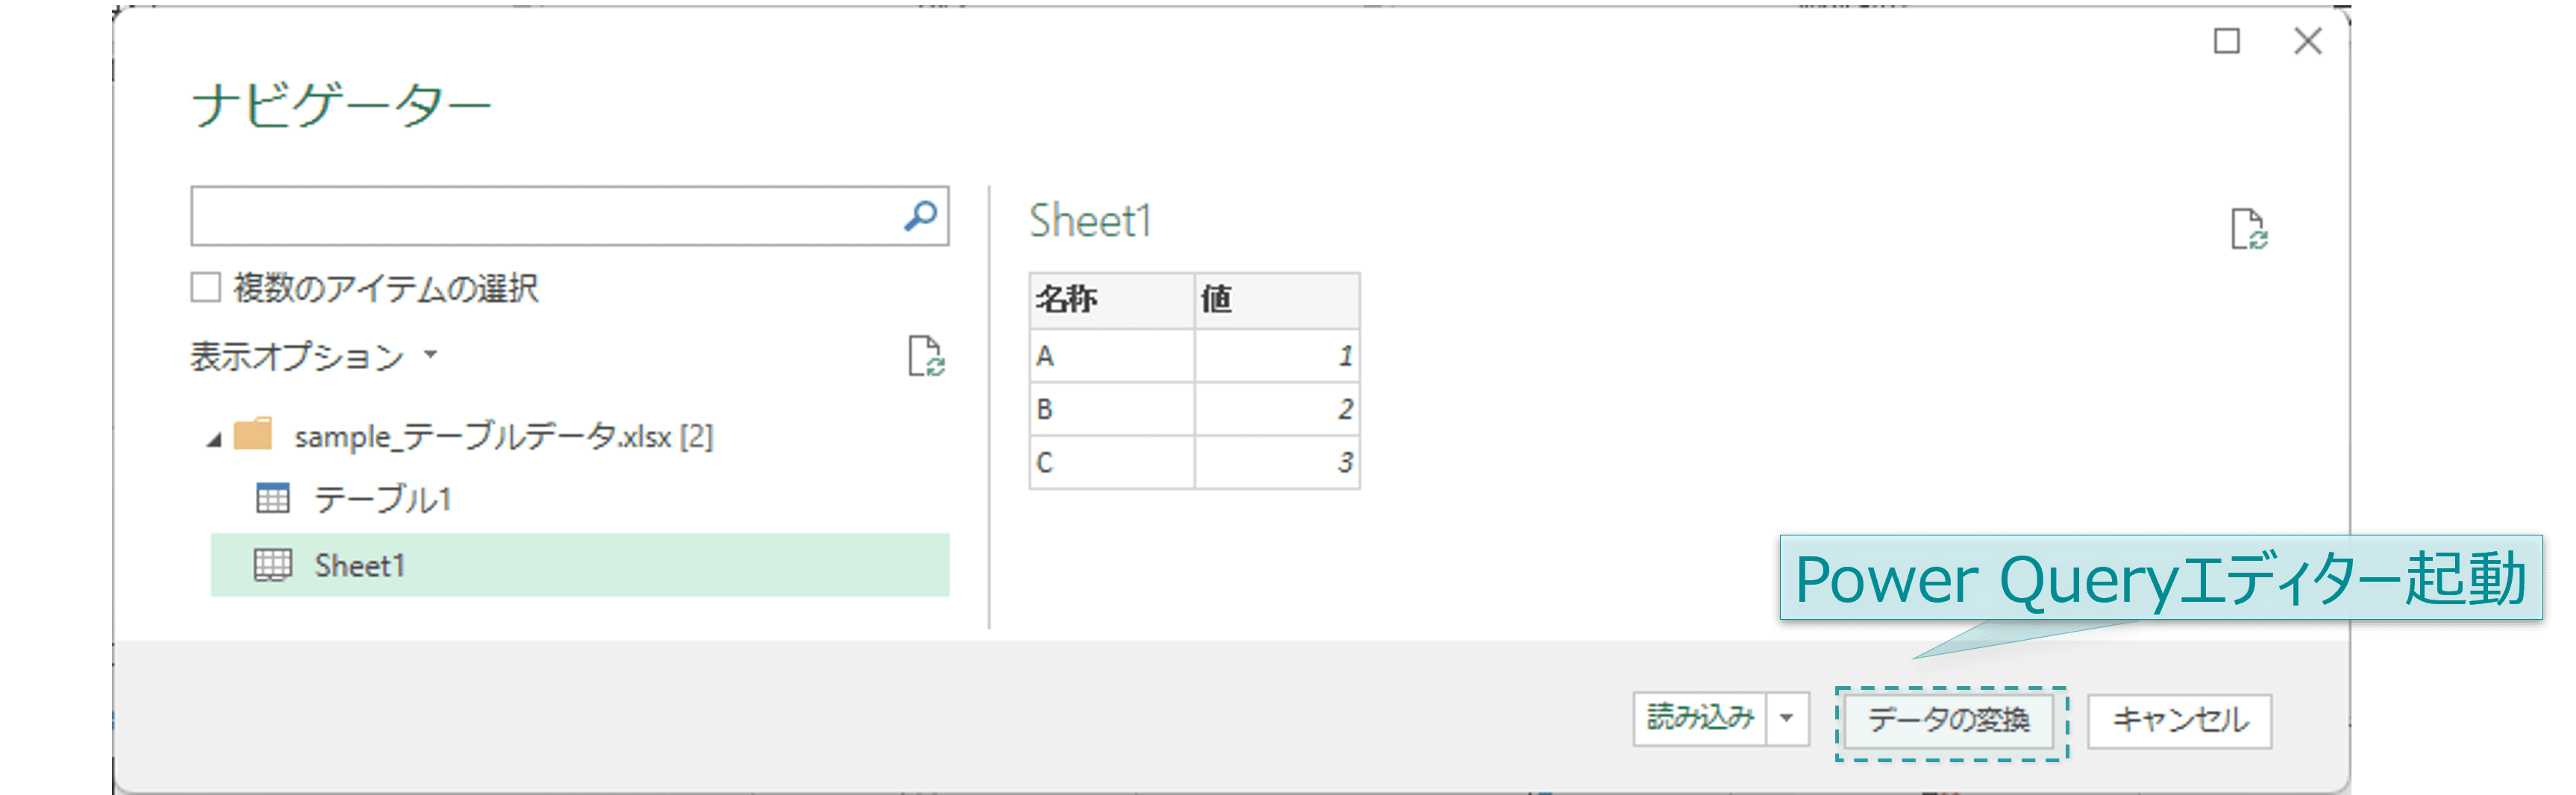Click the 名称 column header in preview

pos(1110,299)
